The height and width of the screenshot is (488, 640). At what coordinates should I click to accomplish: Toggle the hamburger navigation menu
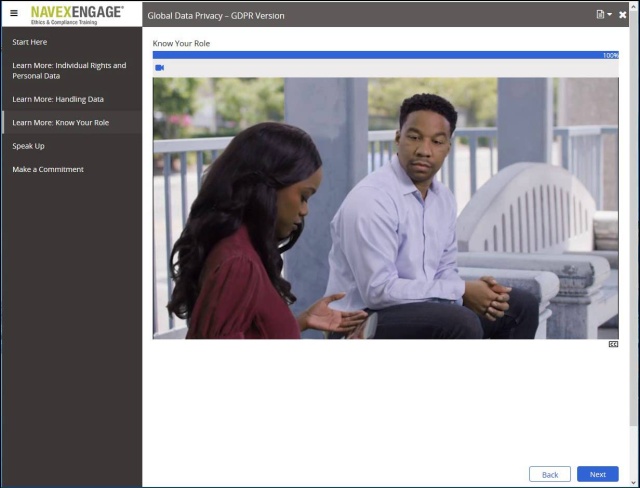[x=14, y=13]
